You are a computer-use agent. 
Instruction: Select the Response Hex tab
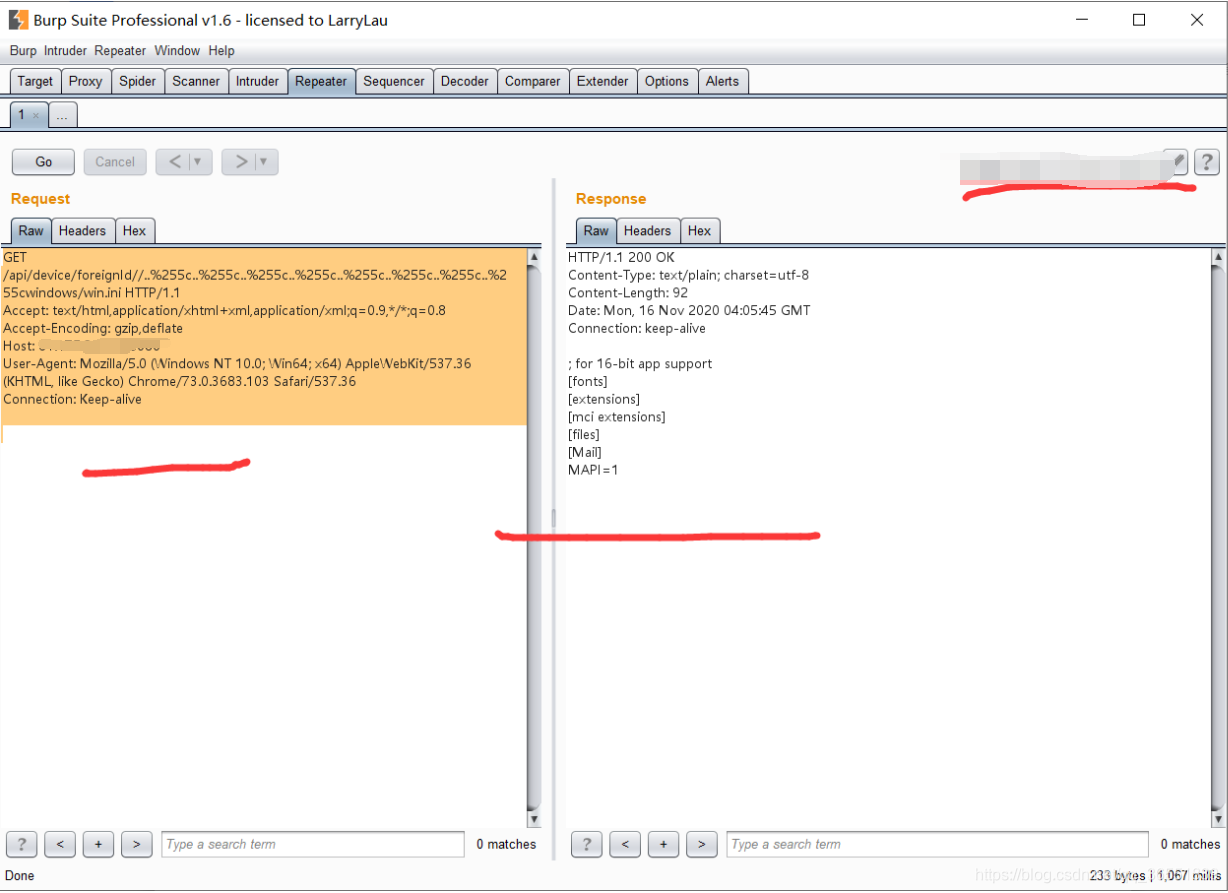699,231
